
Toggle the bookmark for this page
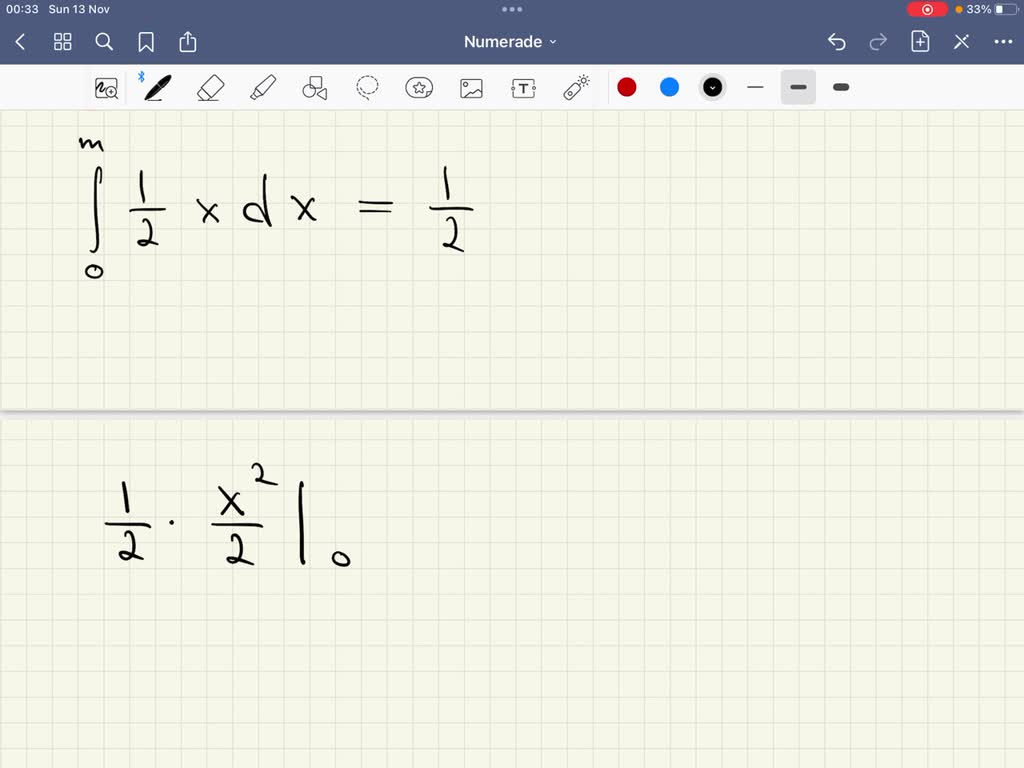point(146,42)
